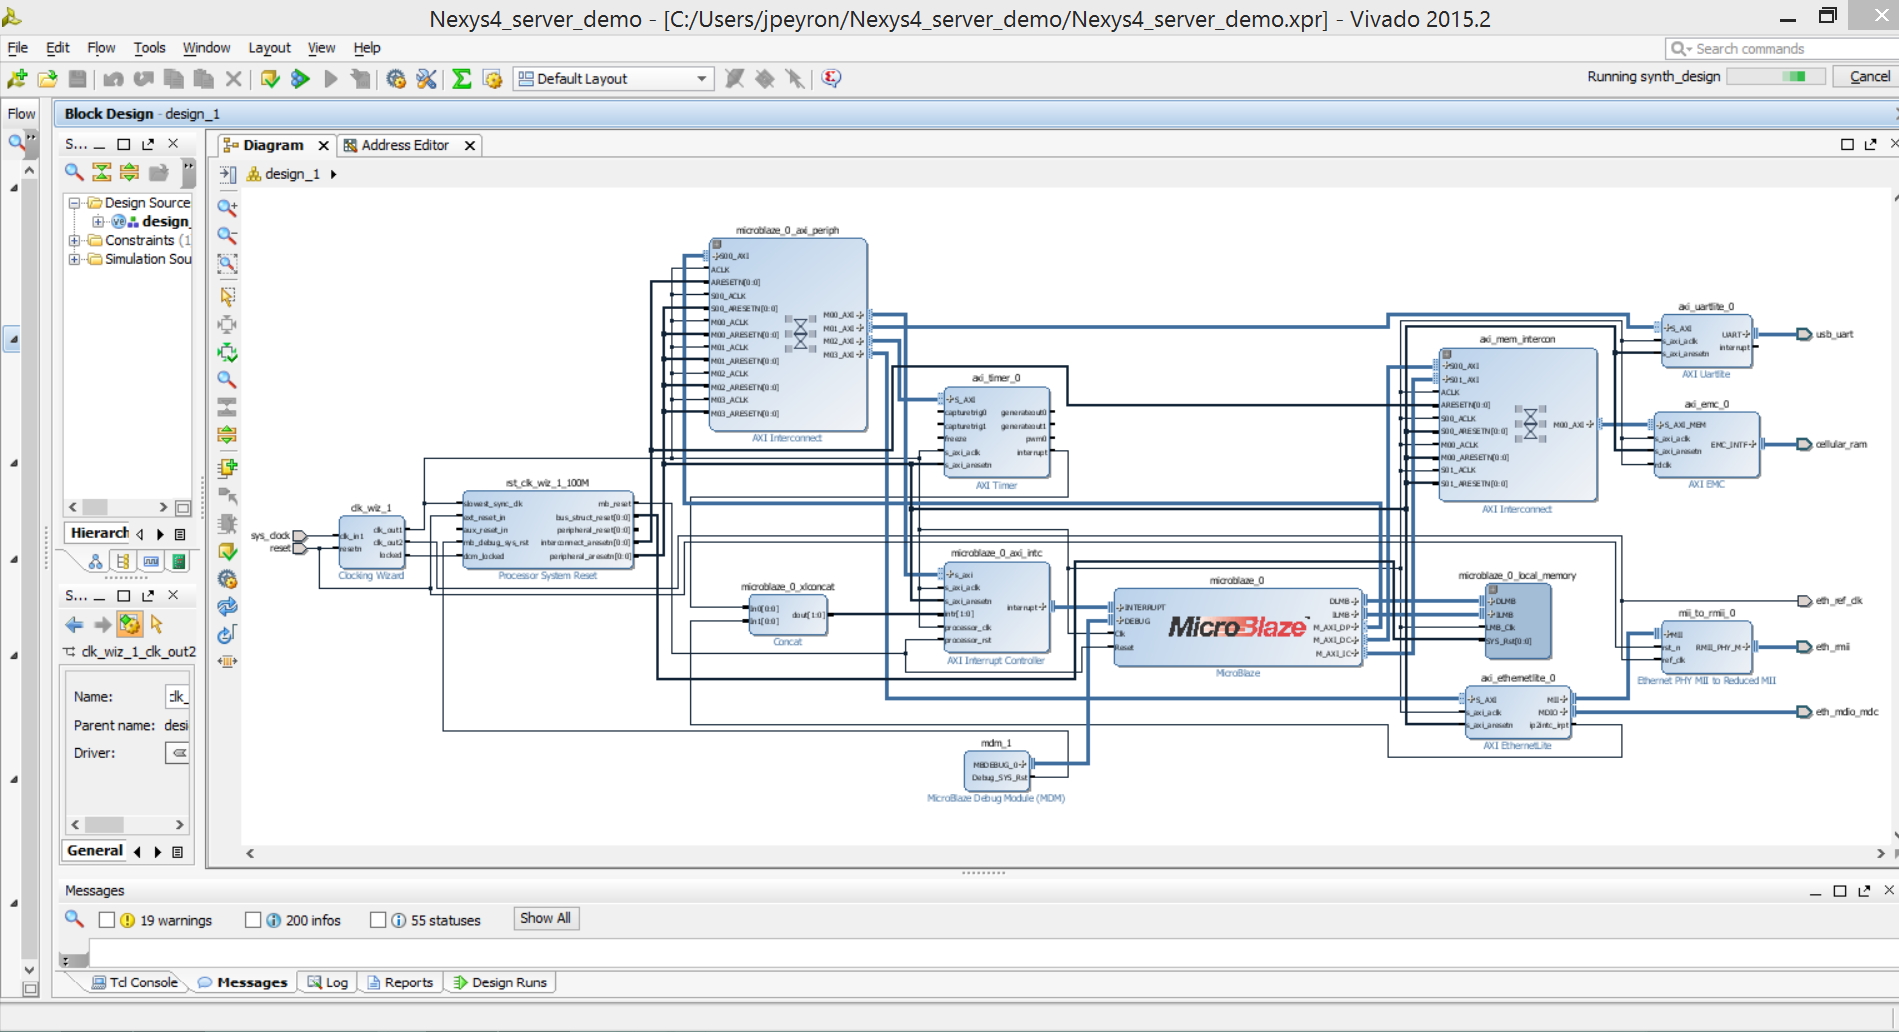Click the search icon in Sources panel
Image resolution: width=1899 pixels, height=1032 pixels.
[74, 172]
